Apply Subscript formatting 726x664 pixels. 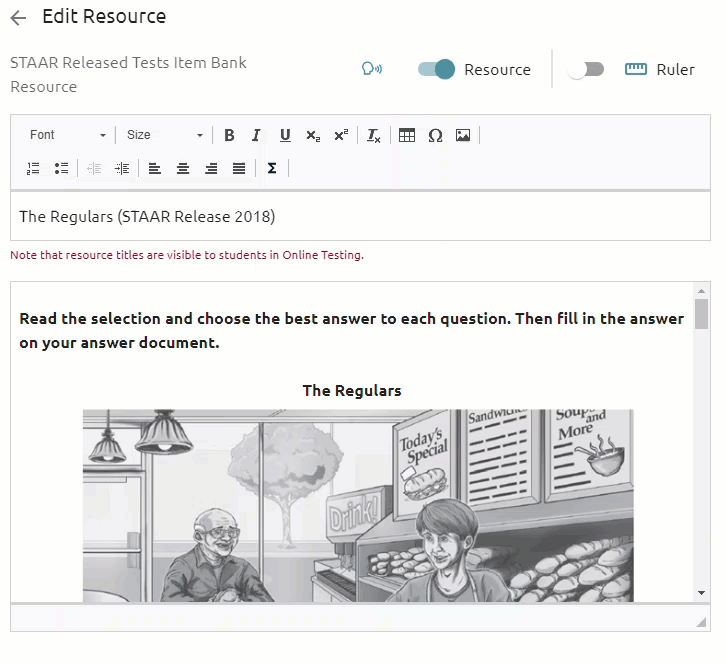[x=313, y=135]
